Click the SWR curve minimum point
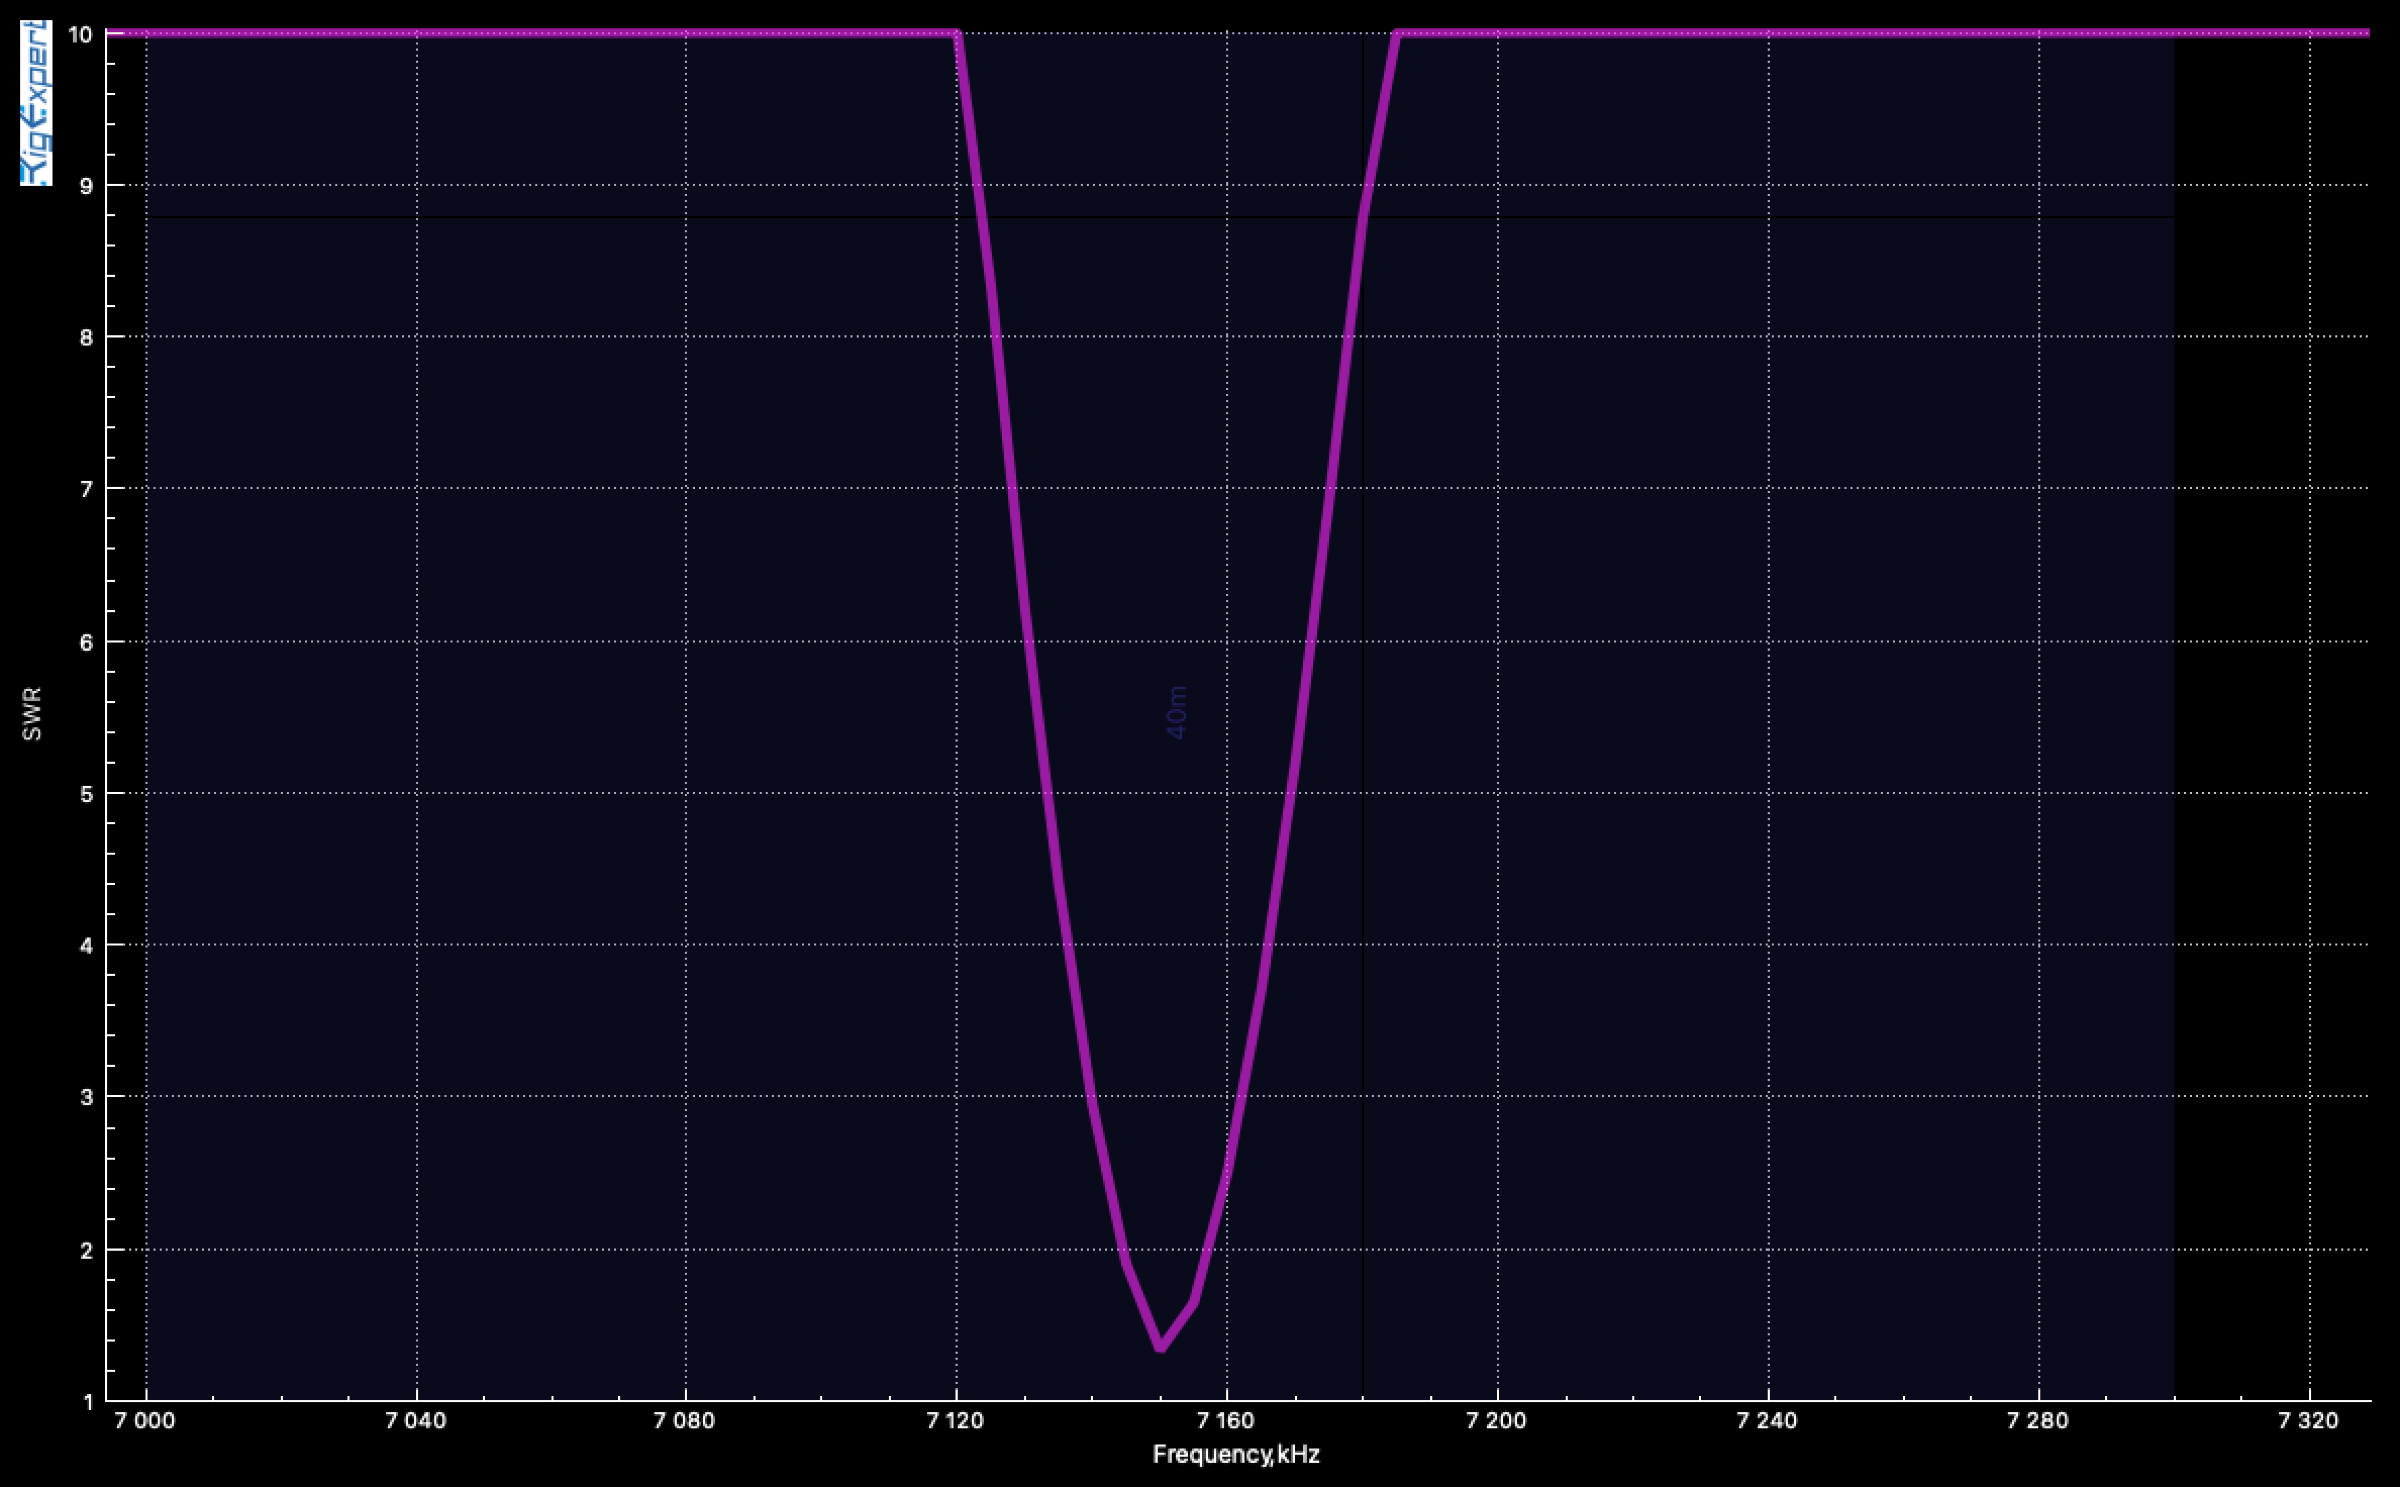Image resolution: width=2400 pixels, height=1487 pixels. point(1160,1347)
